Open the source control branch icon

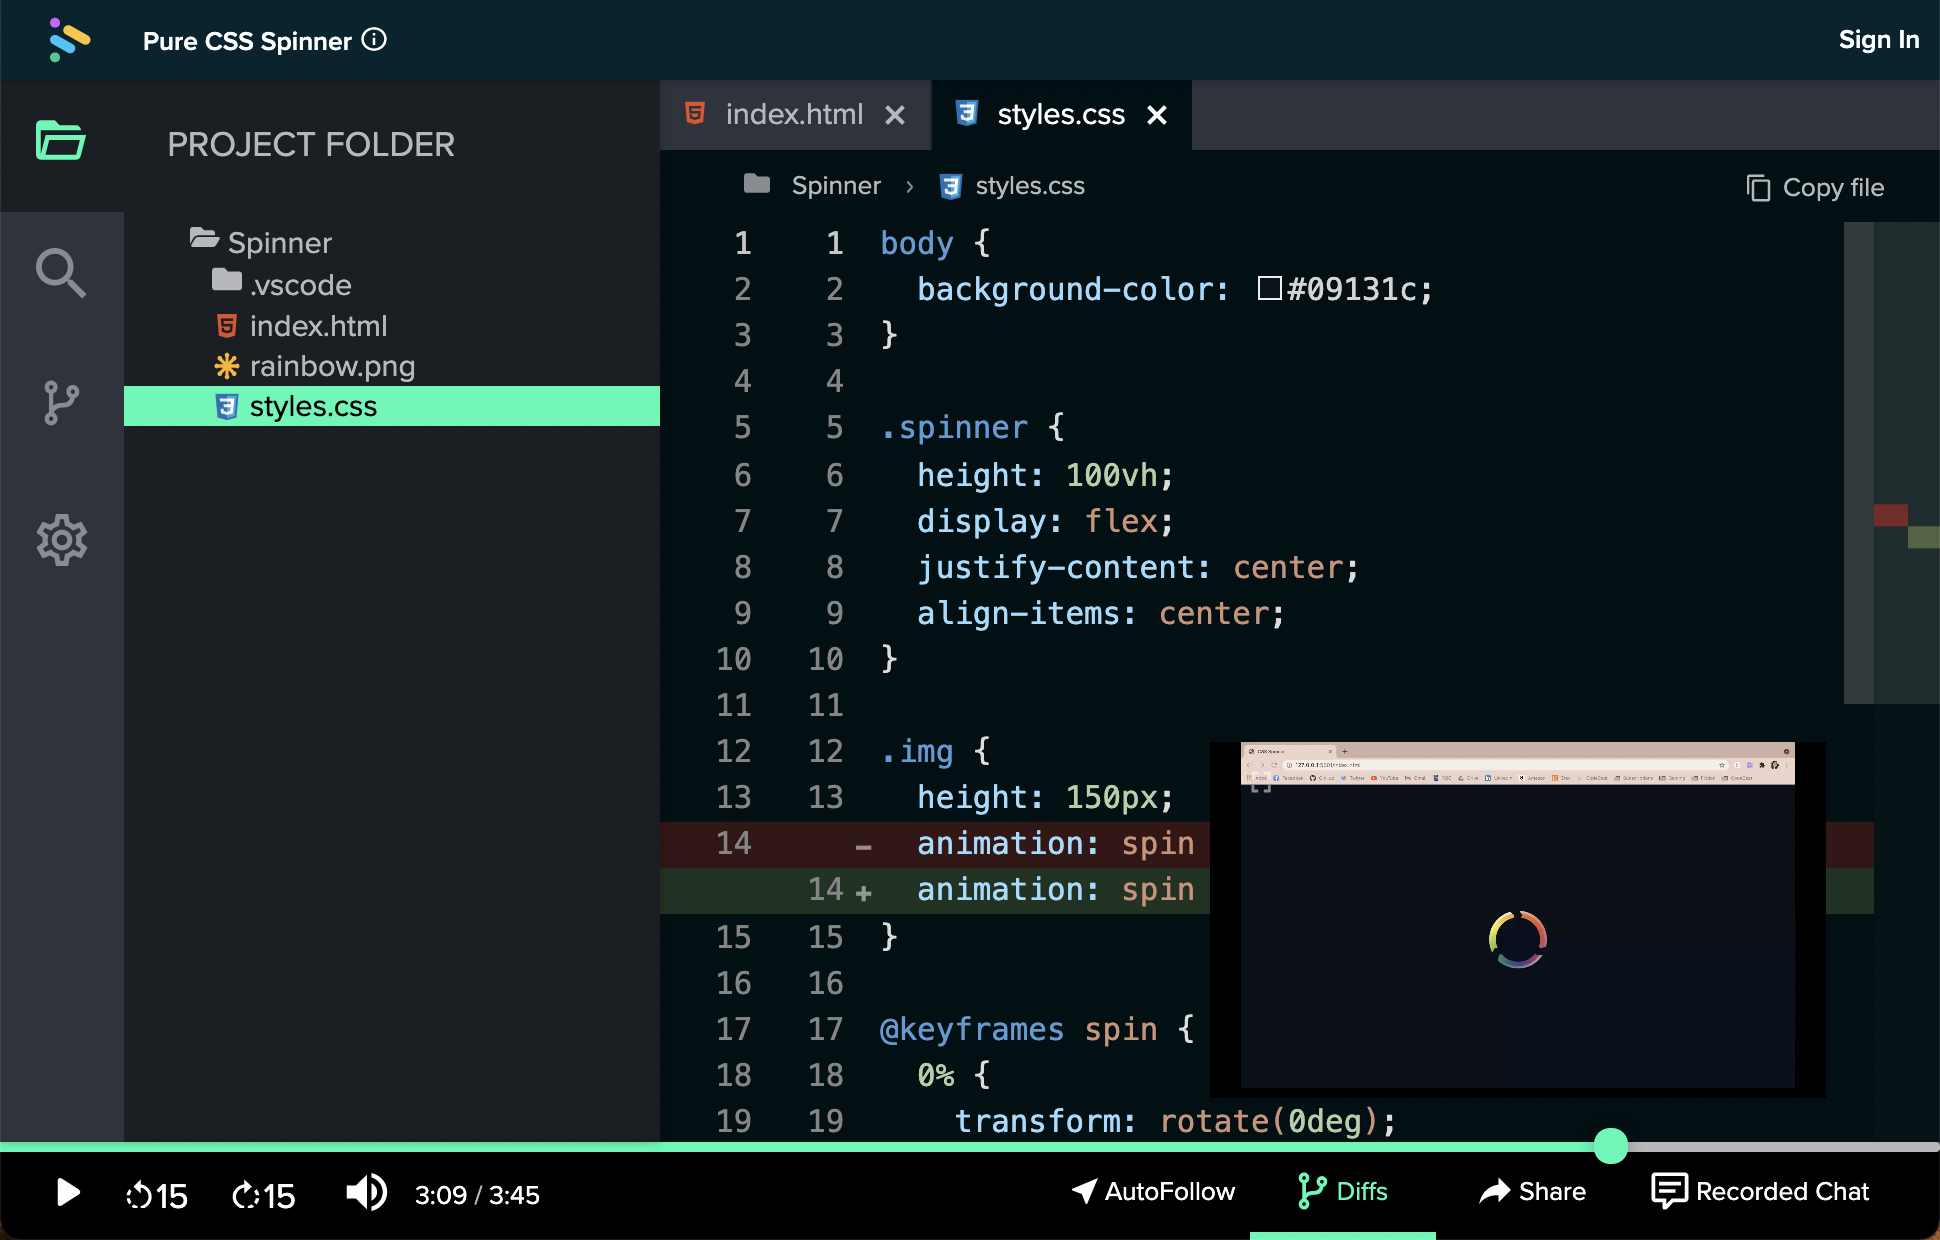click(60, 402)
